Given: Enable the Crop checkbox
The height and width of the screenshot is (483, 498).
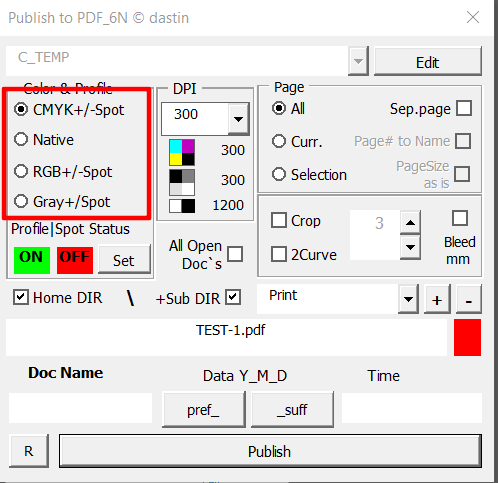Looking at the screenshot, I should (279, 220).
